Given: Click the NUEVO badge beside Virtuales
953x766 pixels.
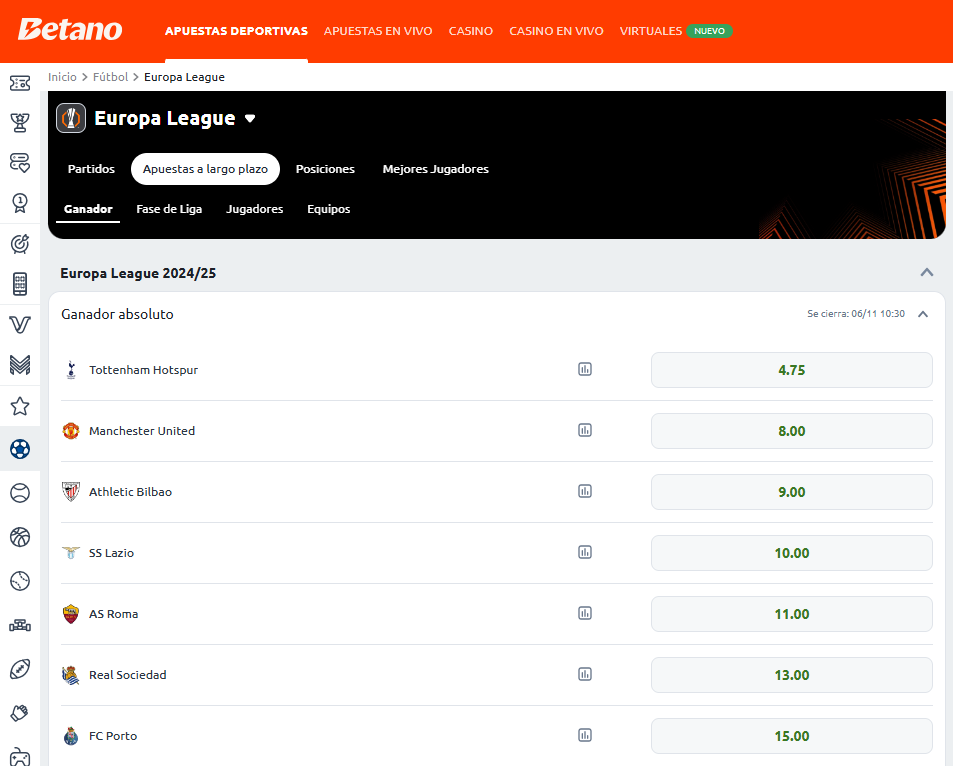Looking at the screenshot, I should pos(709,31).
